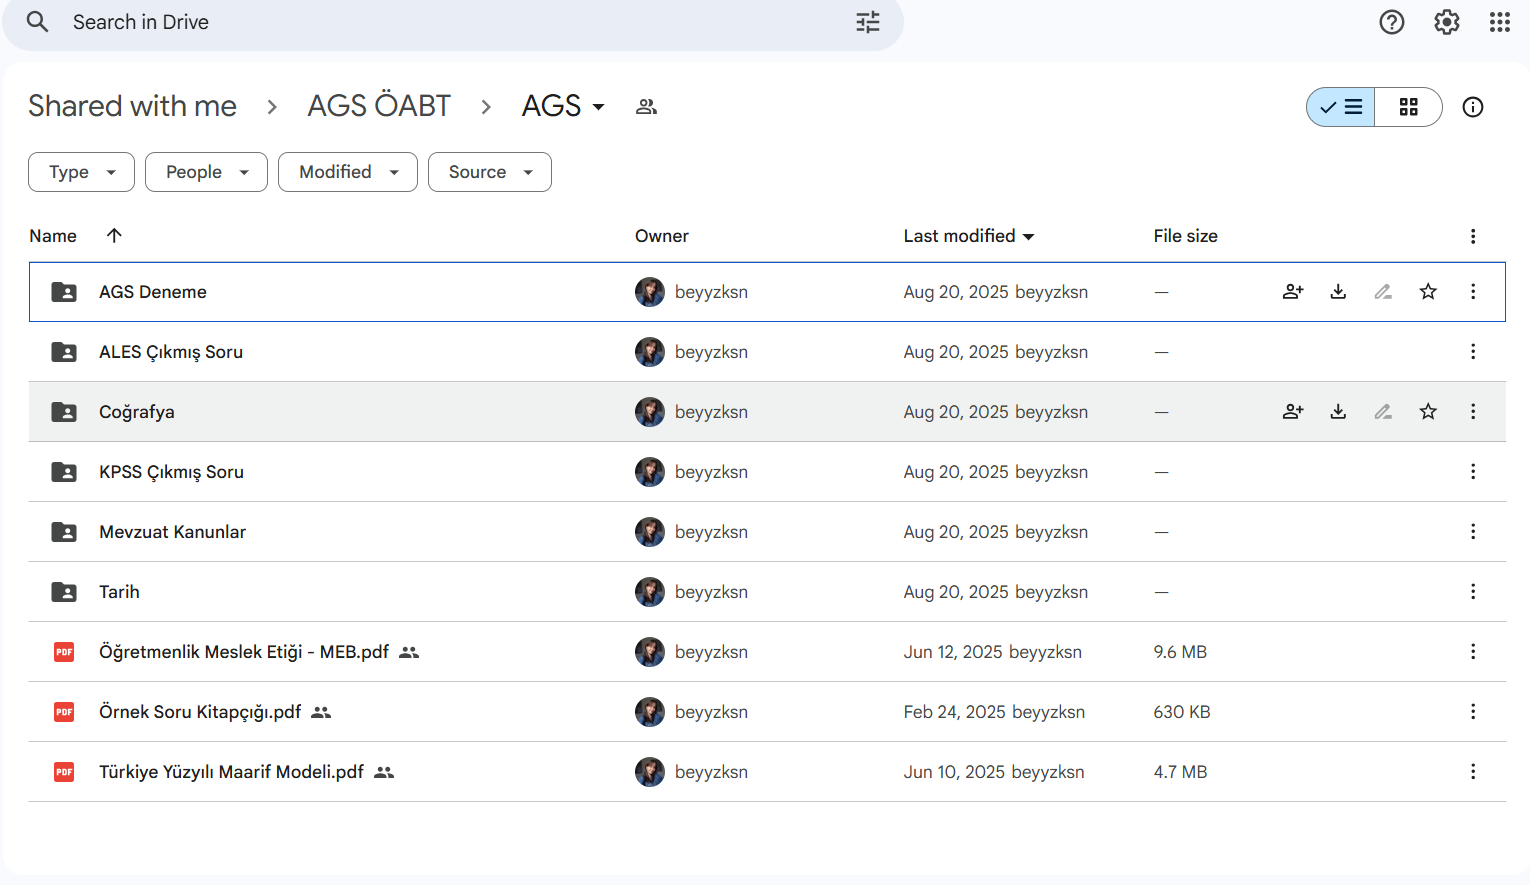Download the Coğrafya folder
This screenshot has width=1530, height=885.
click(x=1338, y=412)
